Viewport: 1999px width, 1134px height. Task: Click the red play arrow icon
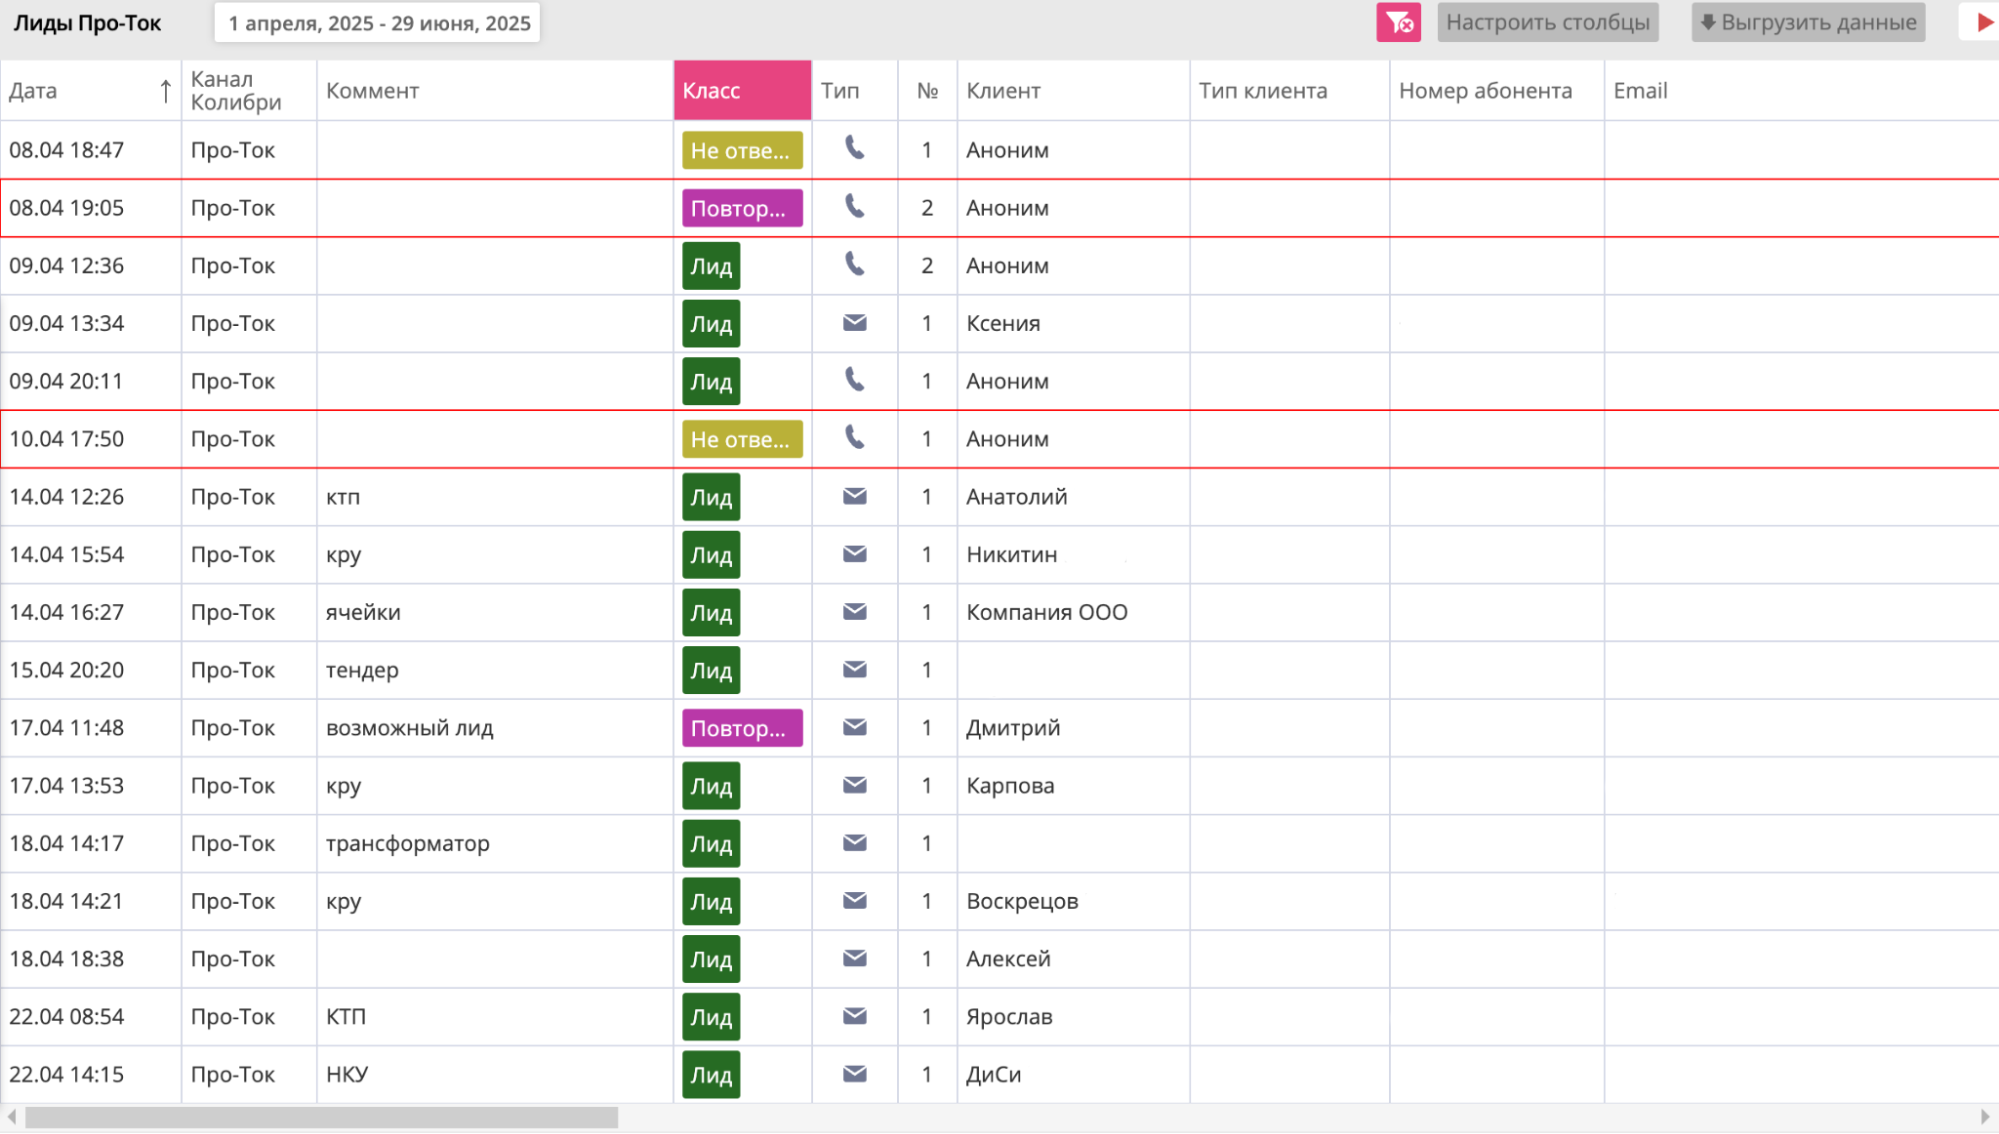point(1984,22)
